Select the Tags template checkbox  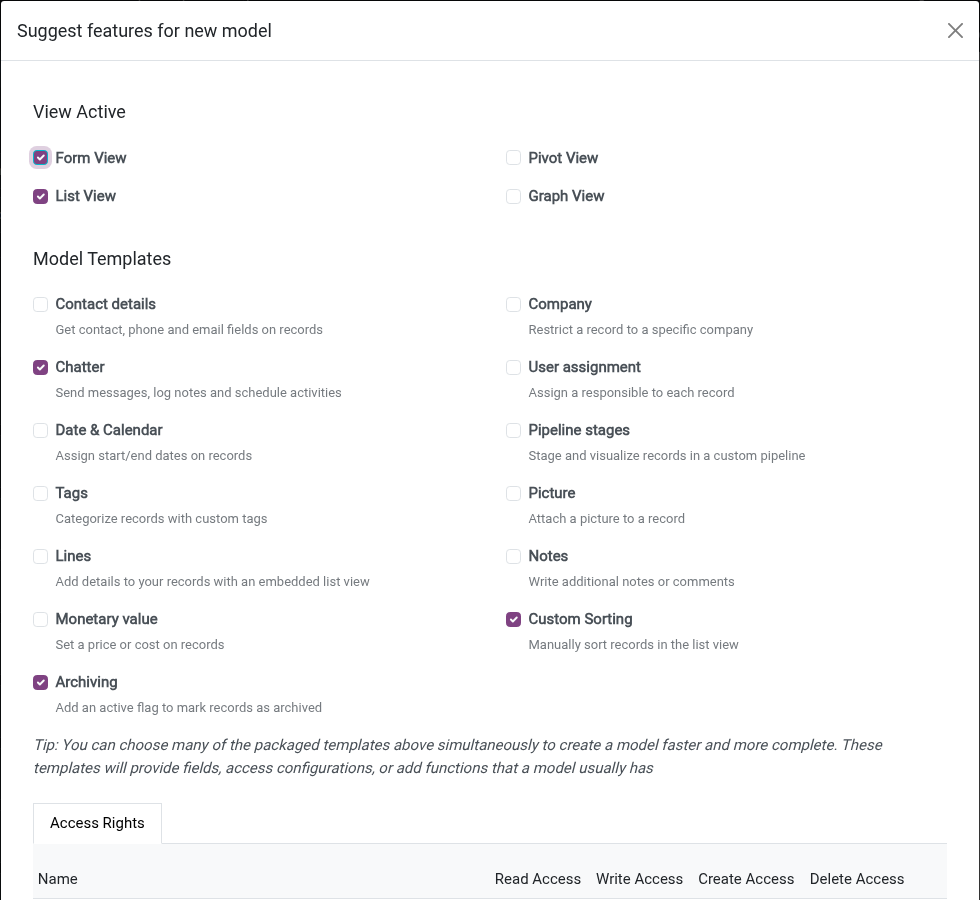[41, 494]
